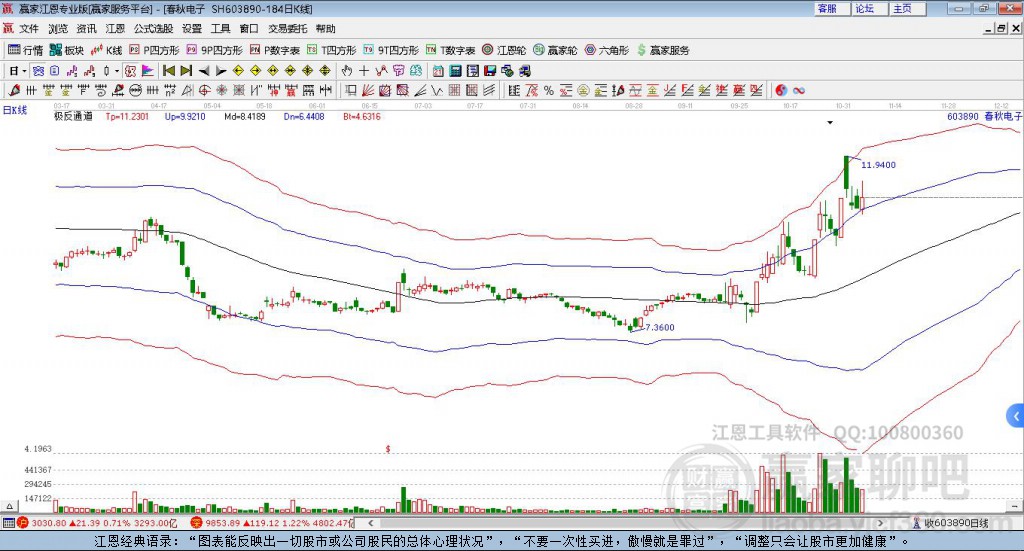Screen dimensions: 1024x551
Task: Open the 帮助 menu
Action: pyautogui.click(x=325, y=29)
